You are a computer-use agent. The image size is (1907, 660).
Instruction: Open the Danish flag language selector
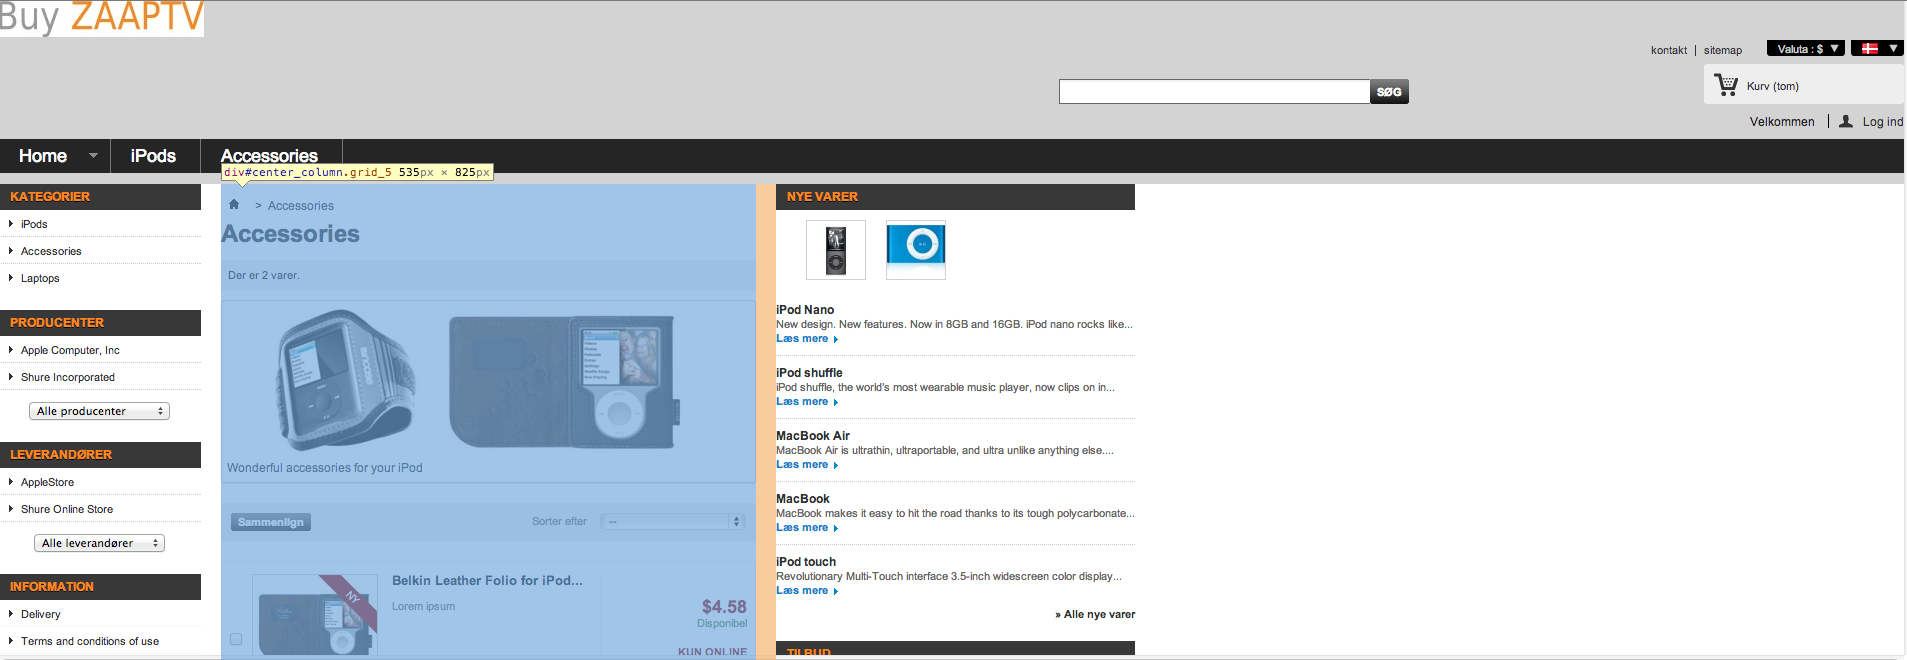click(x=1877, y=48)
